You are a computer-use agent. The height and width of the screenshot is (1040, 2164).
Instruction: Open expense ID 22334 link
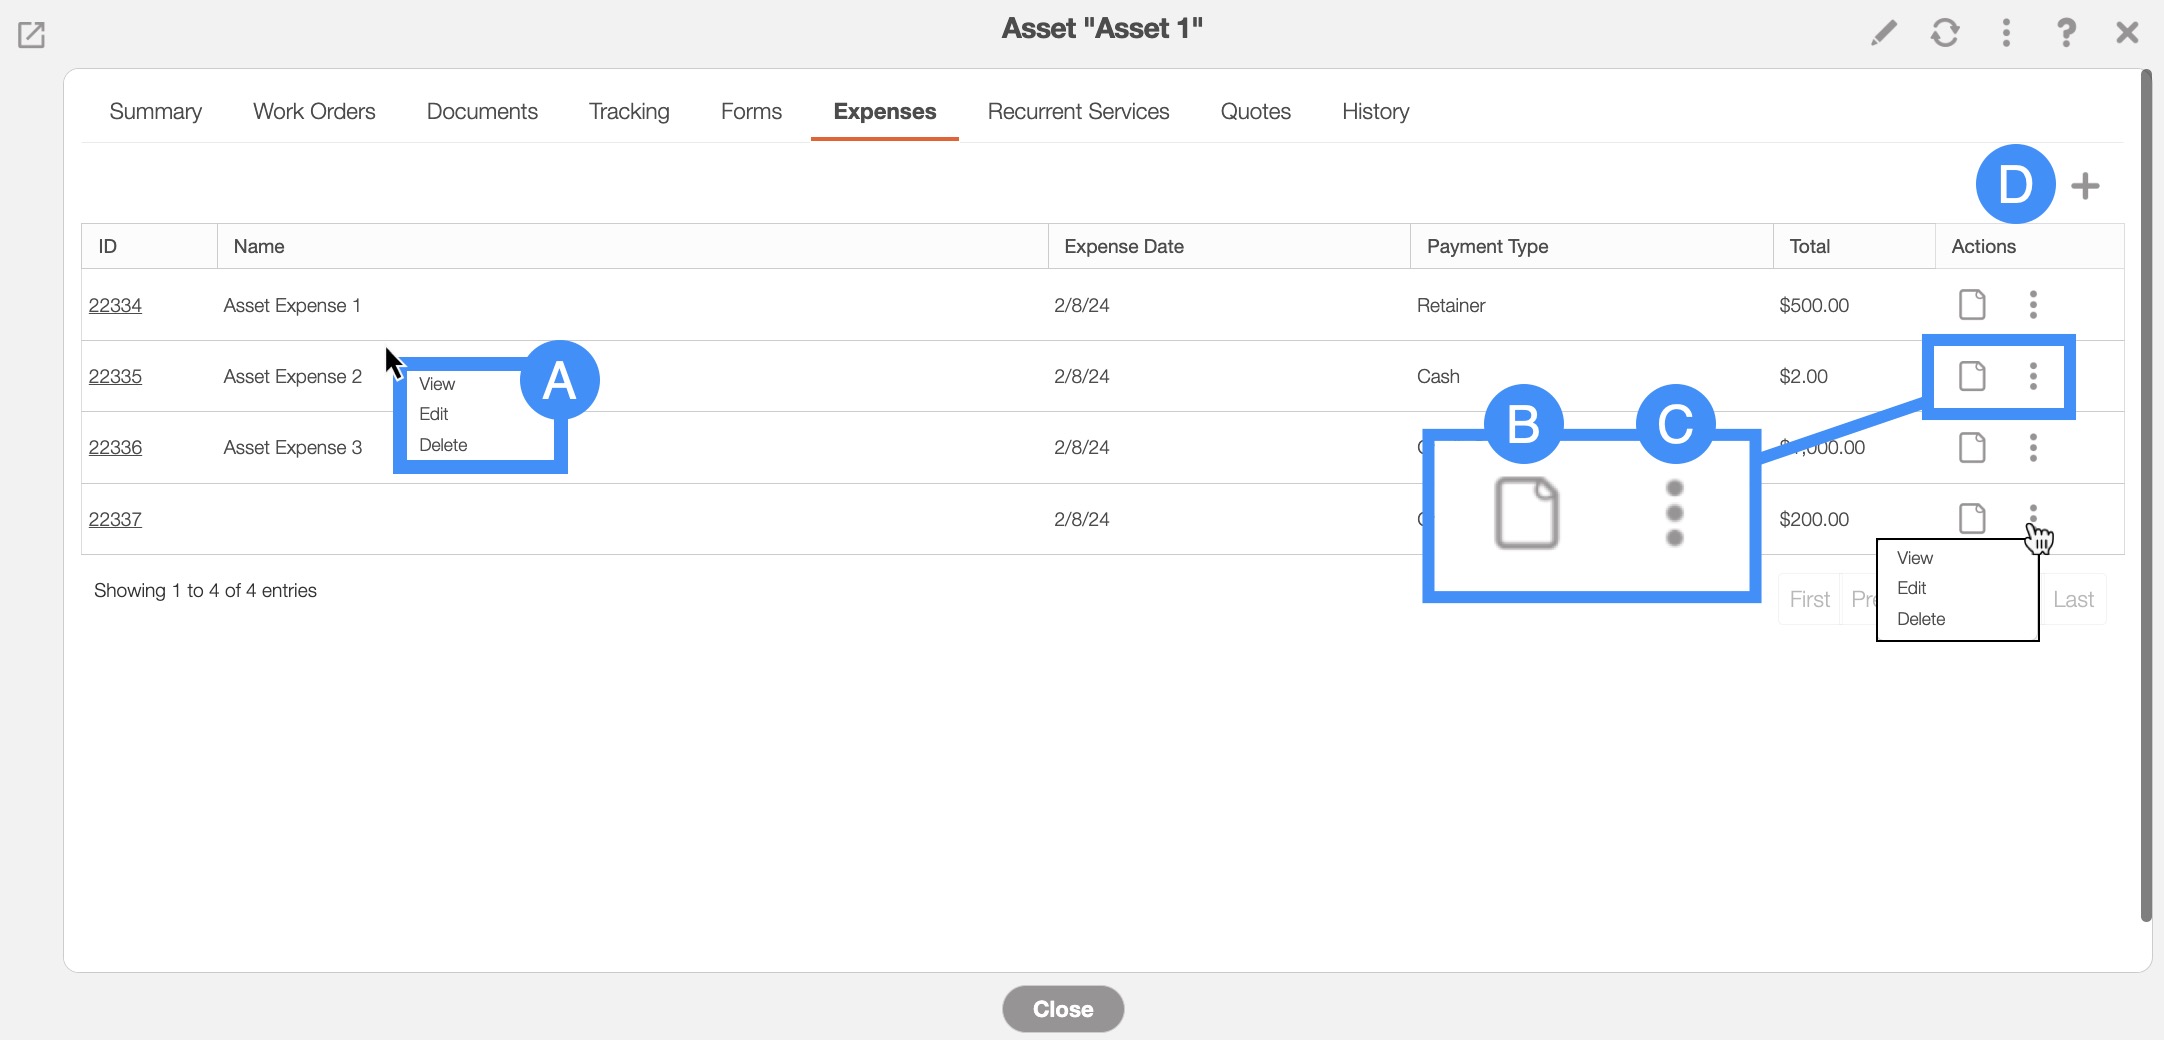point(115,305)
